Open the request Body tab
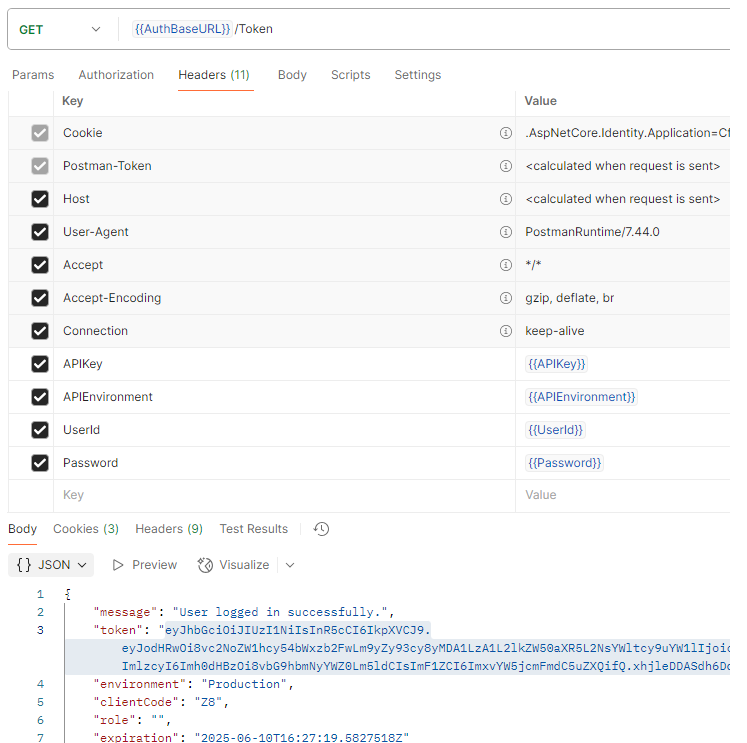The width and height of the screenshot is (747, 743). coord(292,75)
